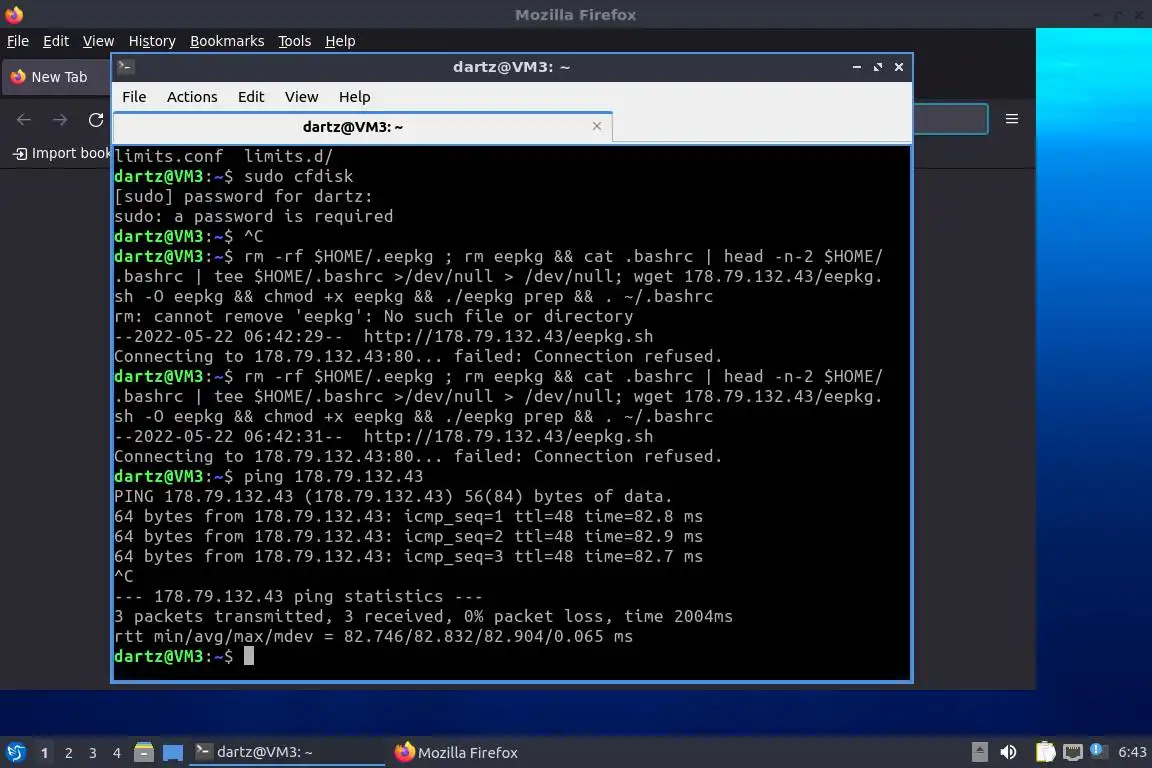Click the 6:43 clock in the taskbar
1152x768 pixels.
(x=1131, y=752)
